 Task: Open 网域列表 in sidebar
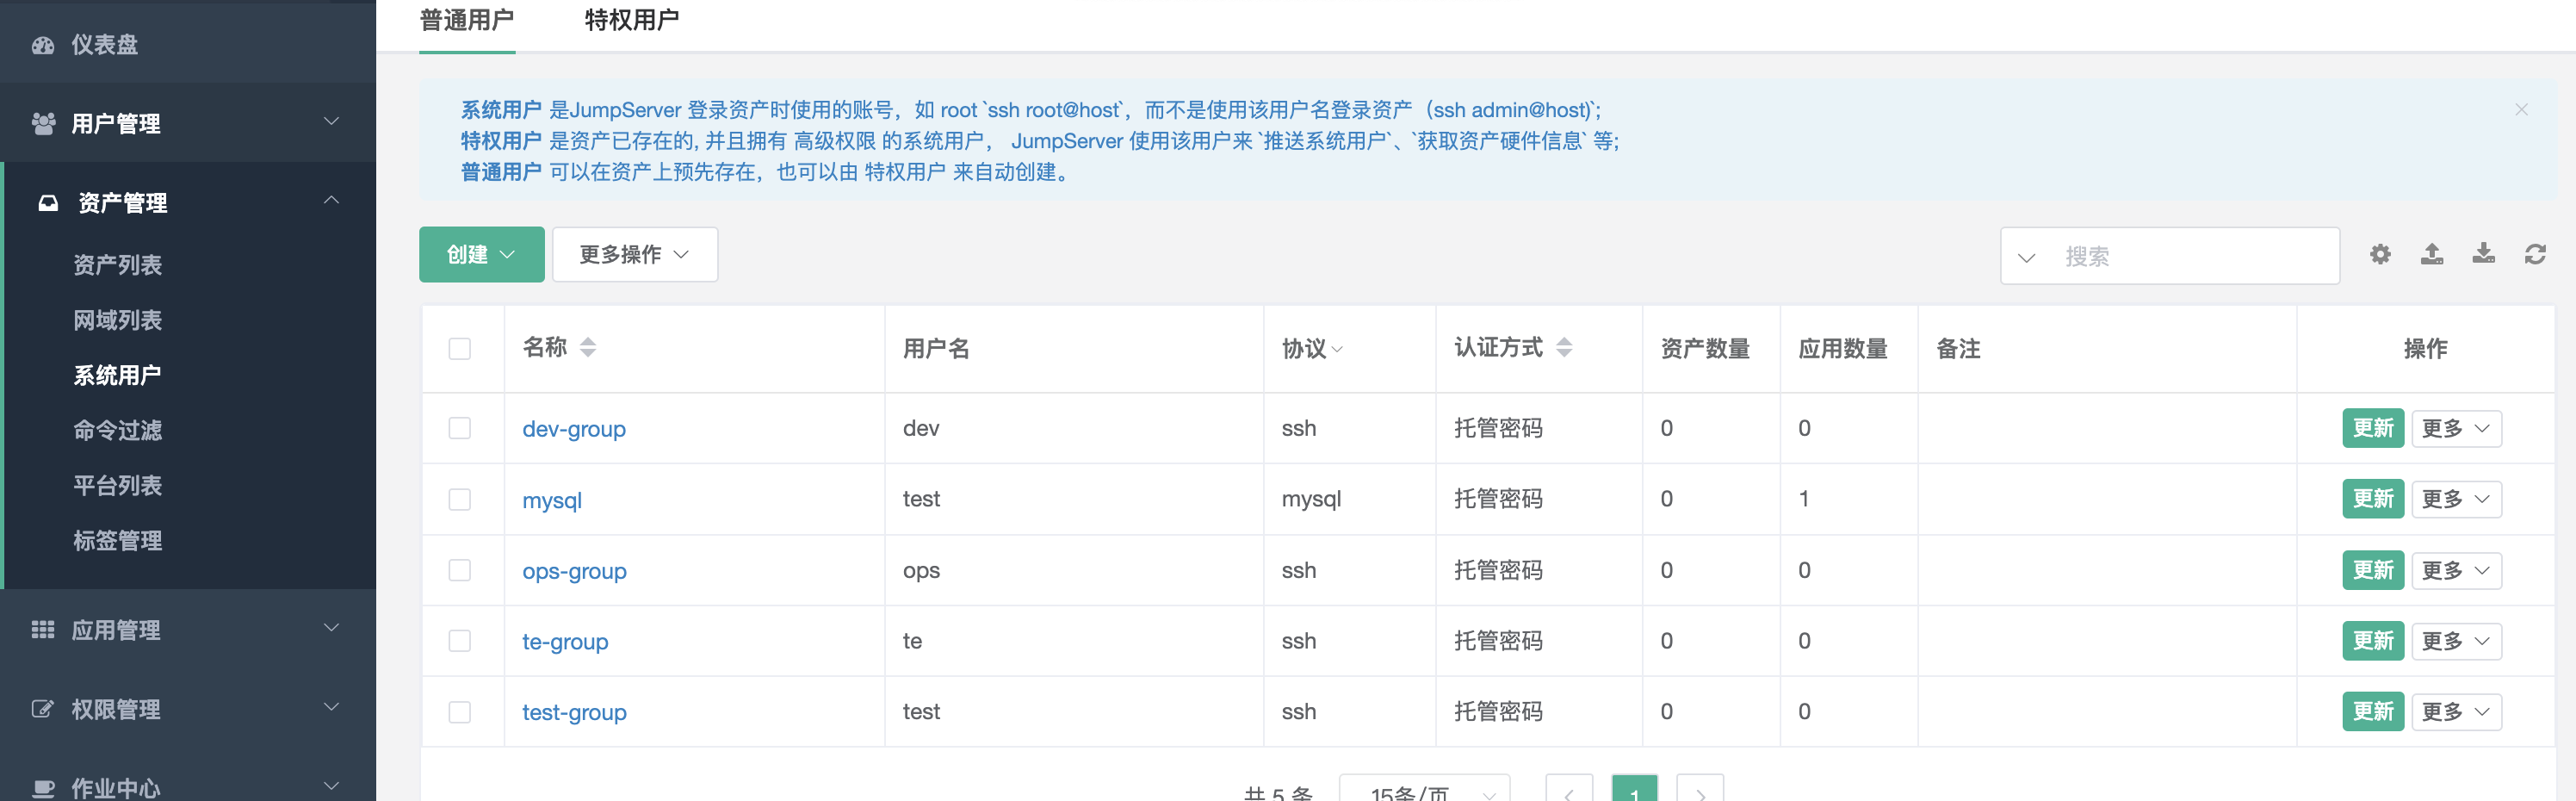[x=117, y=320]
